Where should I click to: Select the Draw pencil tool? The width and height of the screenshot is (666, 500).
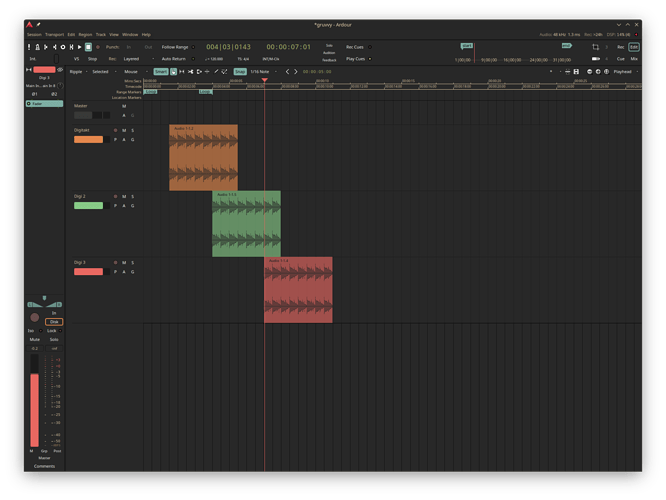tap(216, 72)
